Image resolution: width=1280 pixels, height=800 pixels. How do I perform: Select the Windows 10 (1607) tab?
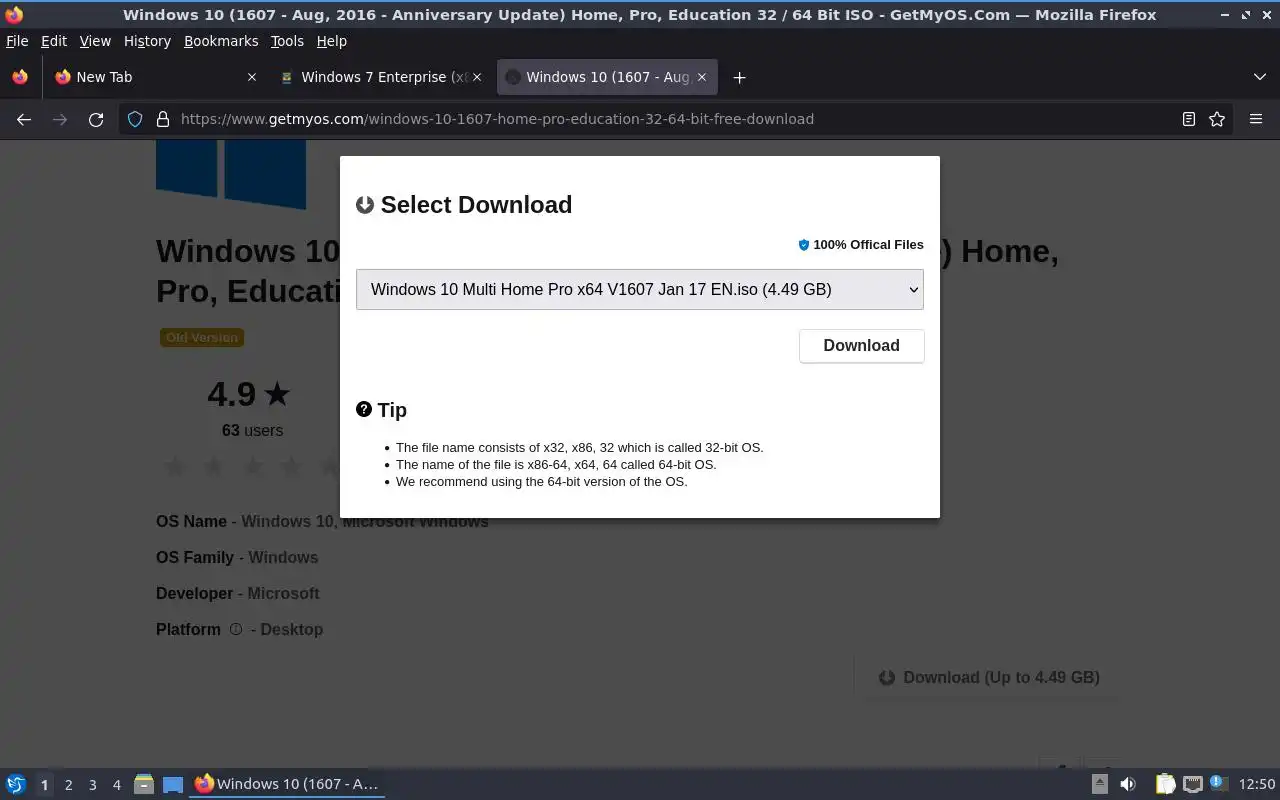tap(606, 77)
